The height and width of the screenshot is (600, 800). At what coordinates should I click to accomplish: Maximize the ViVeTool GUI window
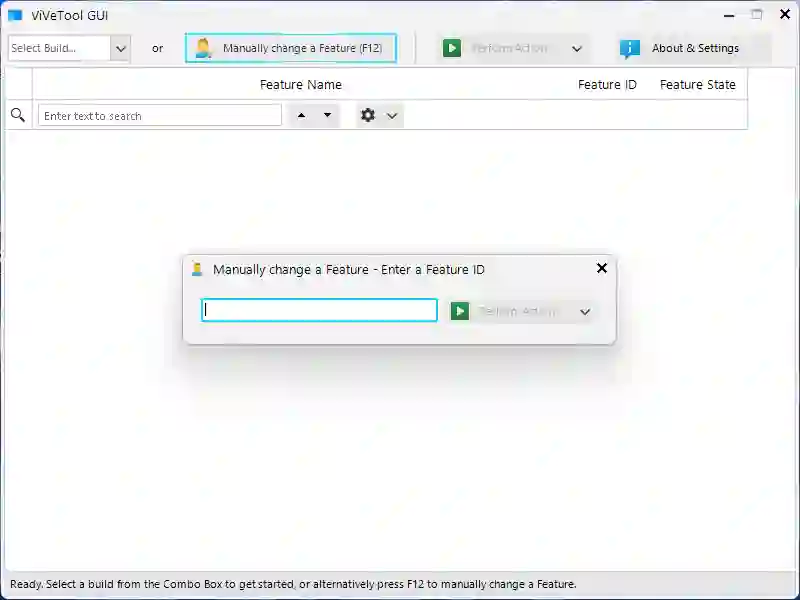(757, 15)
